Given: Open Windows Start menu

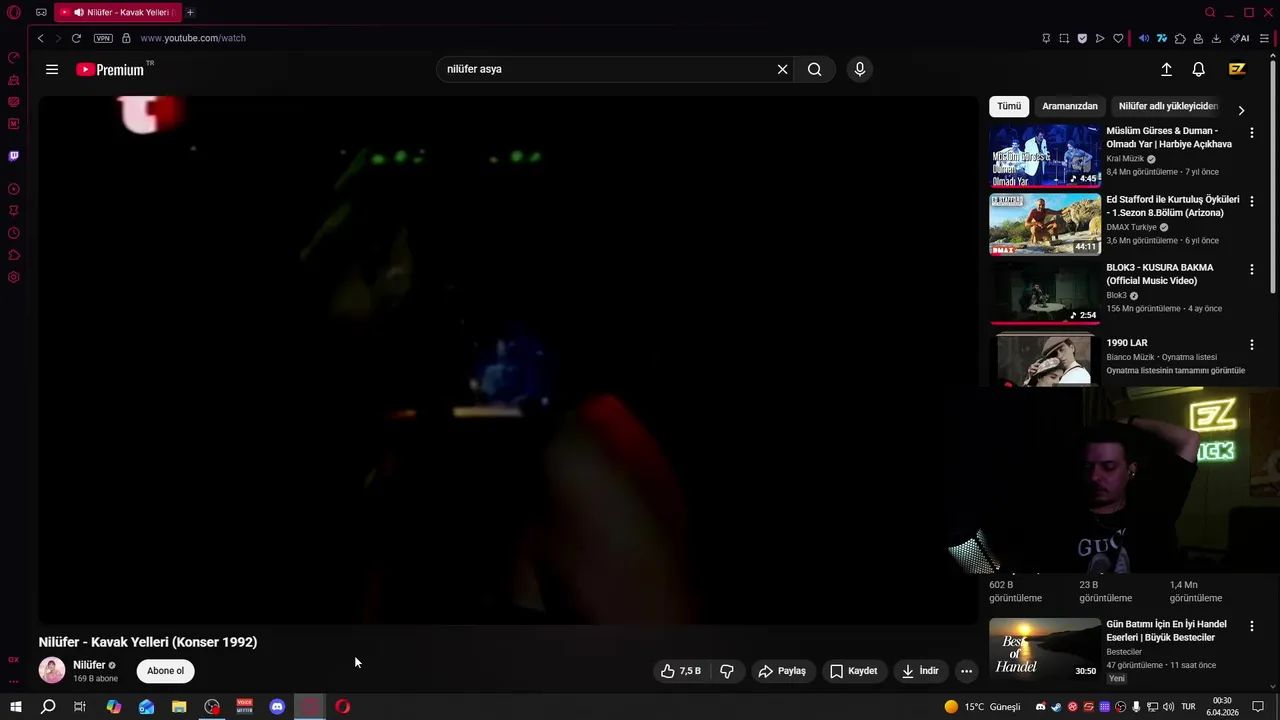Looking at the screenshot, I should point(15,707).
